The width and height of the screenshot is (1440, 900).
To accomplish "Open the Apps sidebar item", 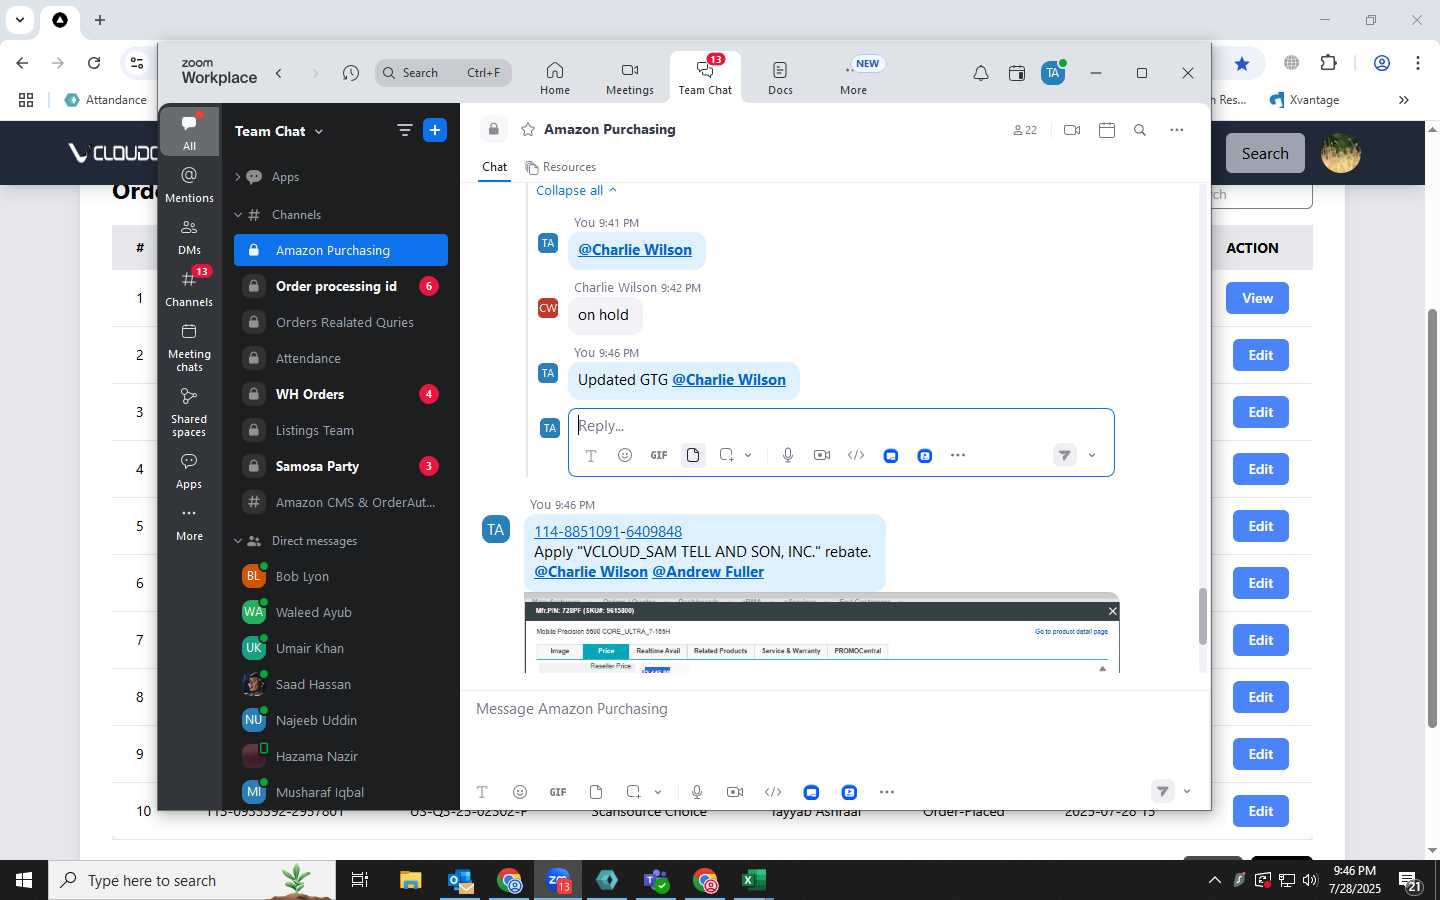I will click(189, 471).
